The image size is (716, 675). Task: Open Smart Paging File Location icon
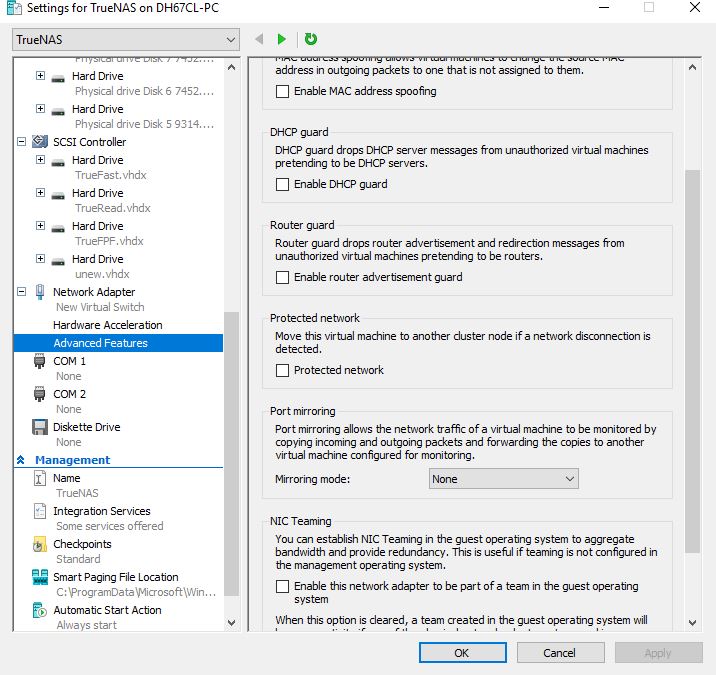[40, 577]
